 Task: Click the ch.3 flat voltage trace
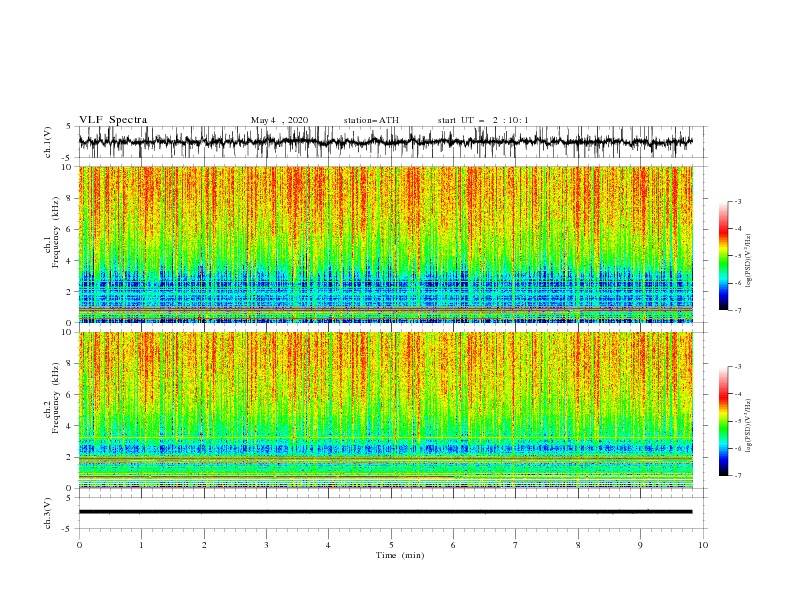[x=385, y=512]
